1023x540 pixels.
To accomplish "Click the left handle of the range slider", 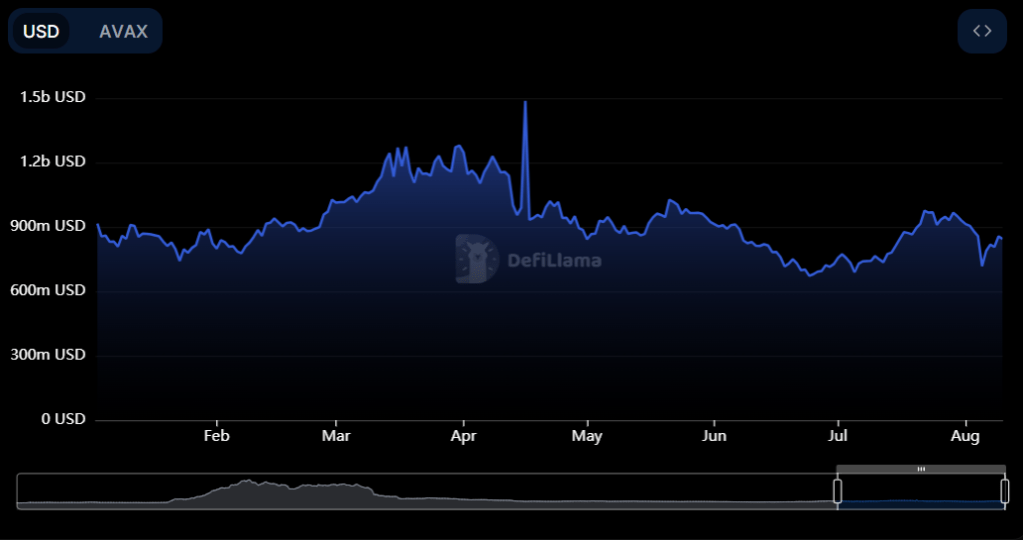I will coord(838,491).
